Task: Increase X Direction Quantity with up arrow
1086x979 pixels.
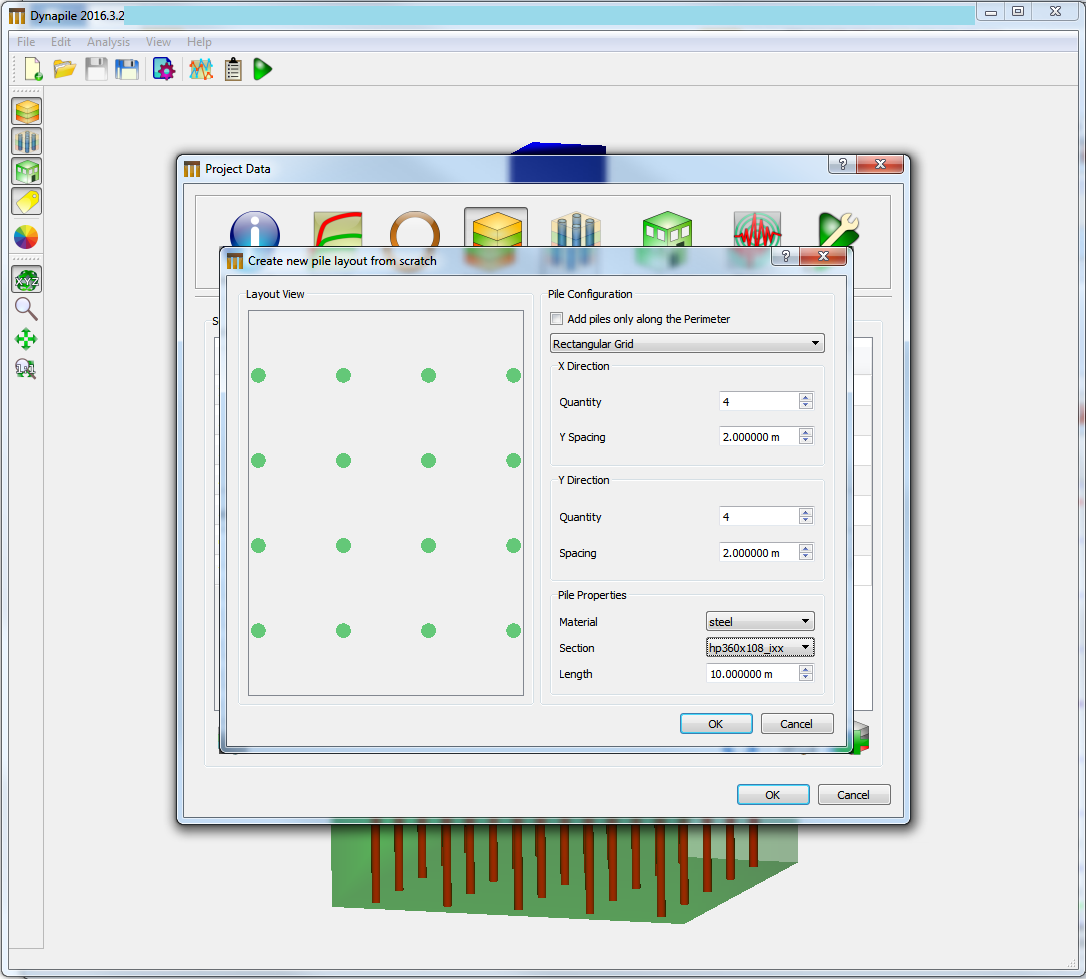Action: [x=805, y=397]
